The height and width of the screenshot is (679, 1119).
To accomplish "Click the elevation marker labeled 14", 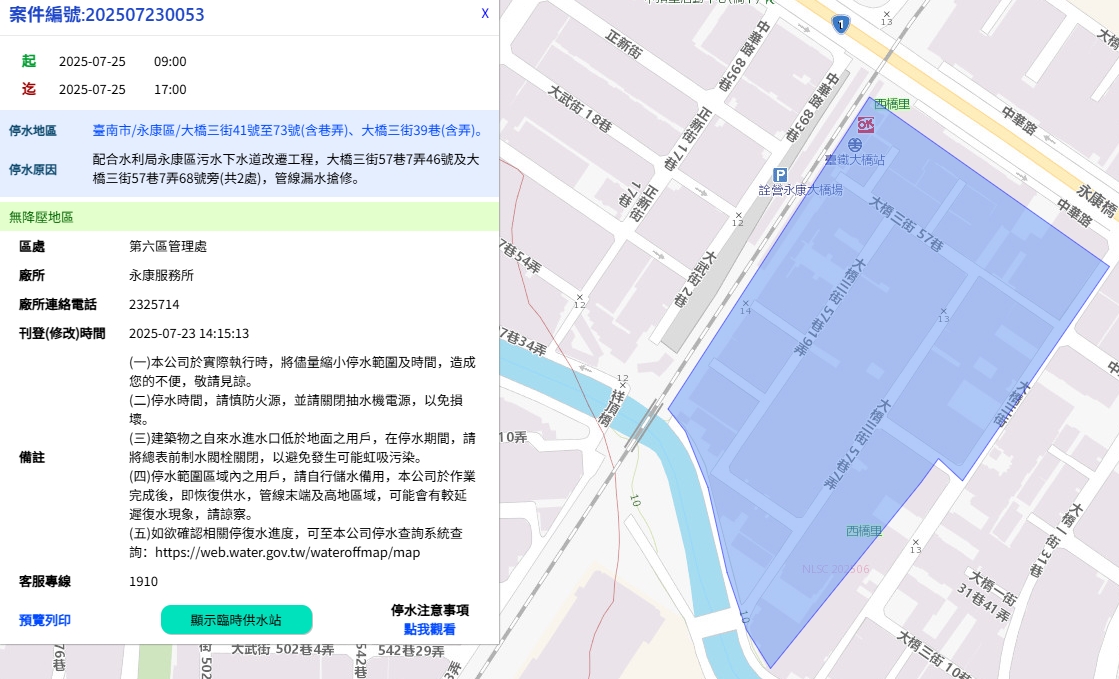I will point(745,311).
